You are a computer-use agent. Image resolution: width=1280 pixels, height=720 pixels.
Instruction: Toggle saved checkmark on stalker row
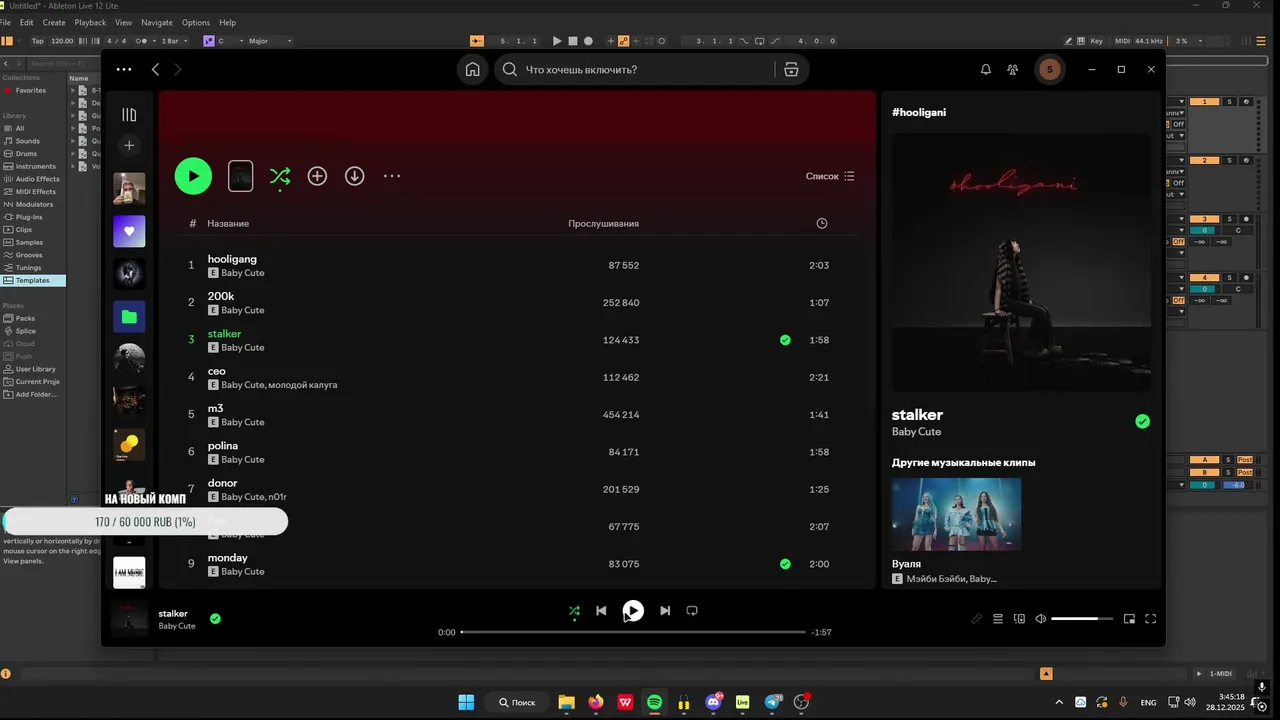click(x=785, y=340)
